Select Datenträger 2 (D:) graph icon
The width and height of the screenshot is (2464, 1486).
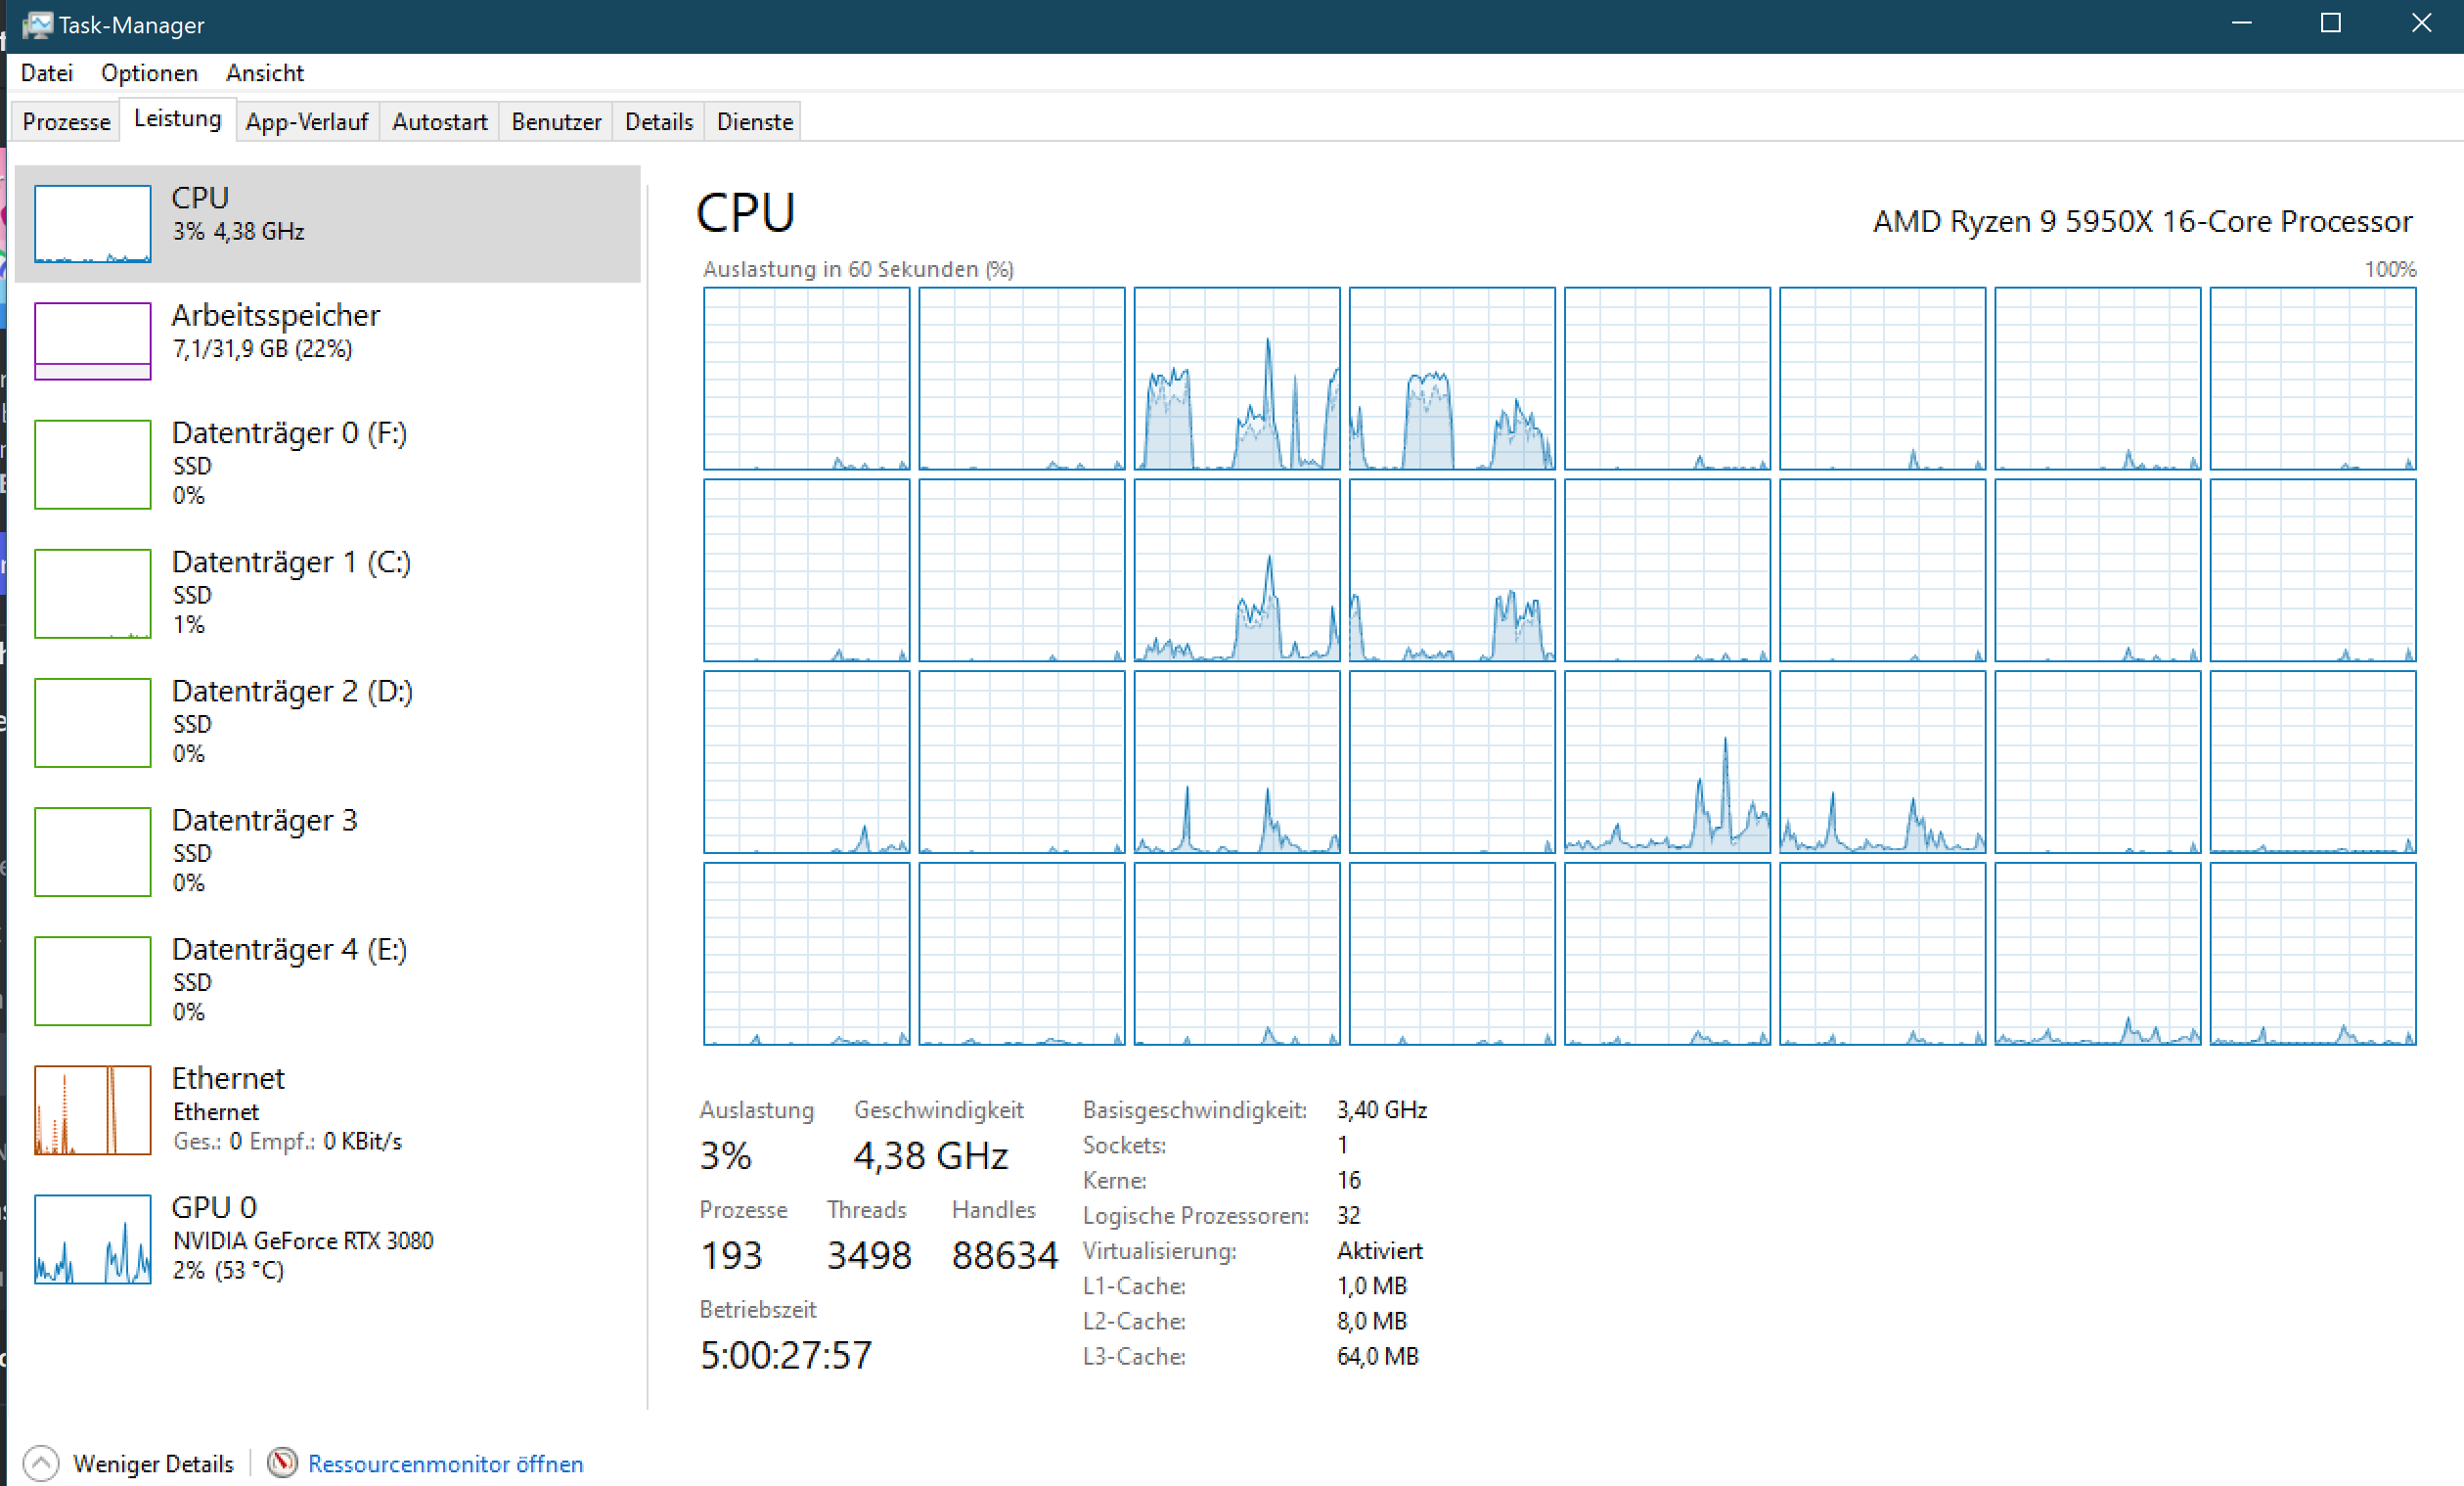coord(92,722)
